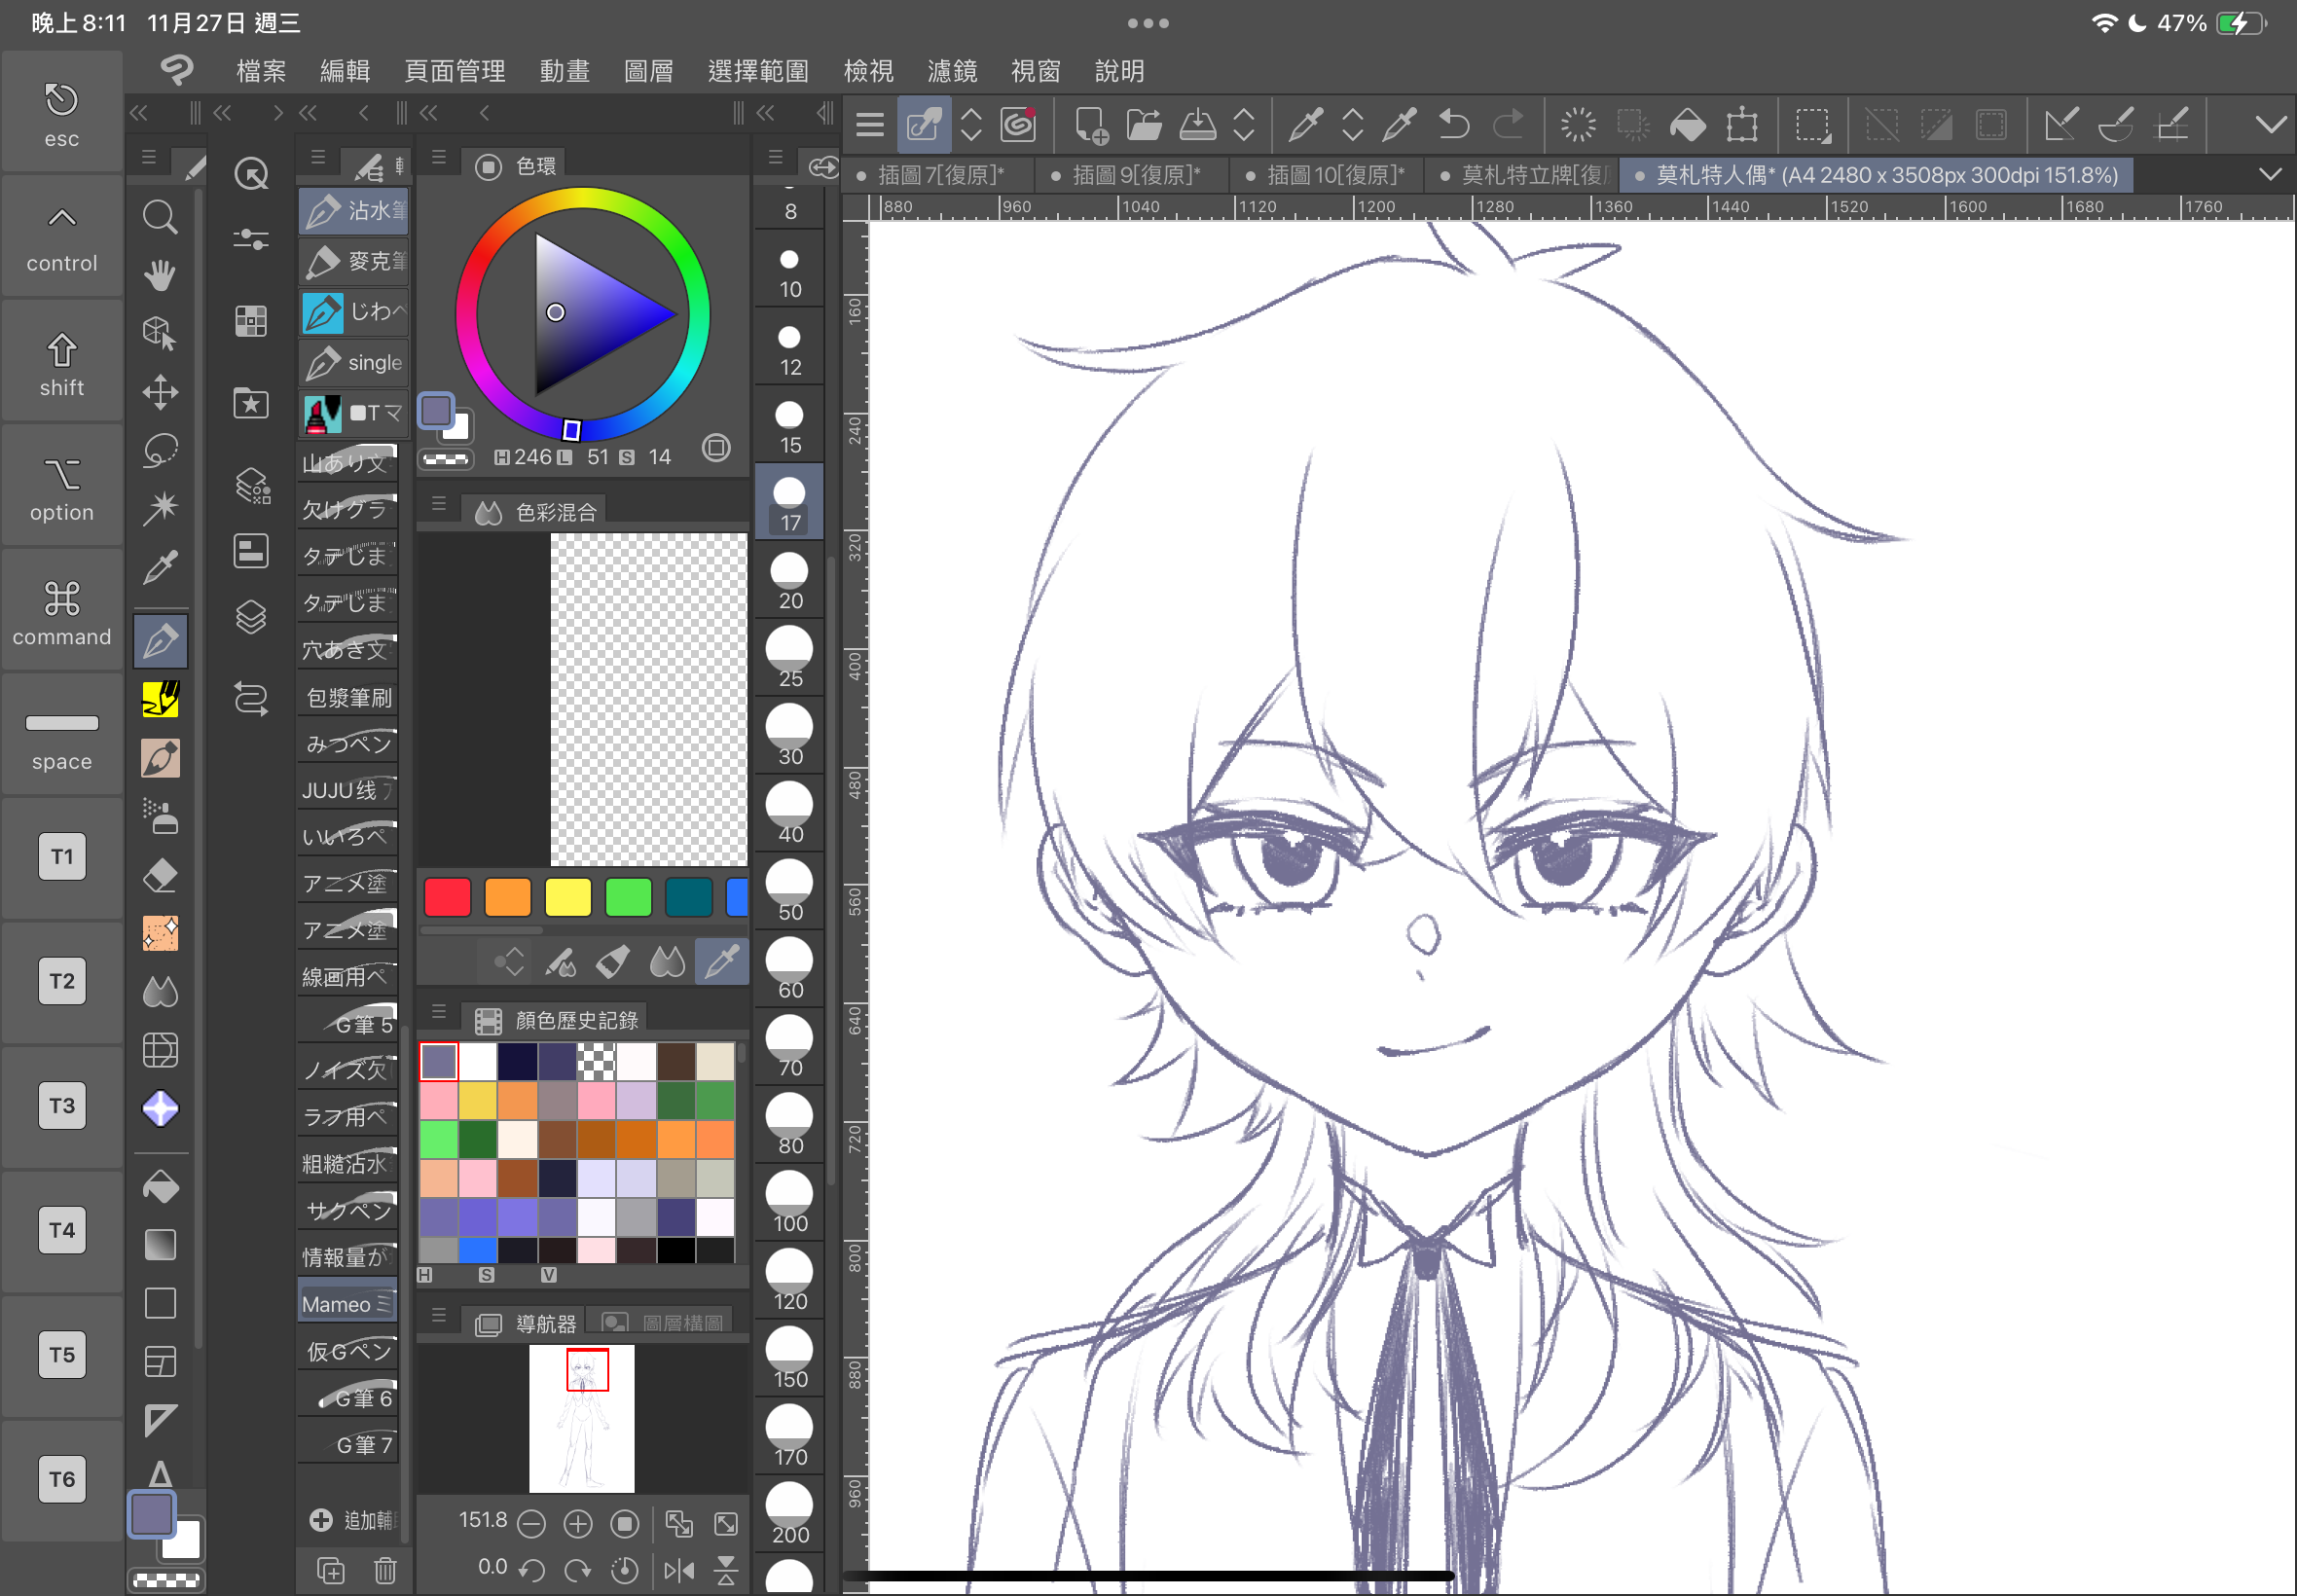Select the Frame border tool
The width and height of the screenshot is (2297, 1596).
tap(160, 1362)
